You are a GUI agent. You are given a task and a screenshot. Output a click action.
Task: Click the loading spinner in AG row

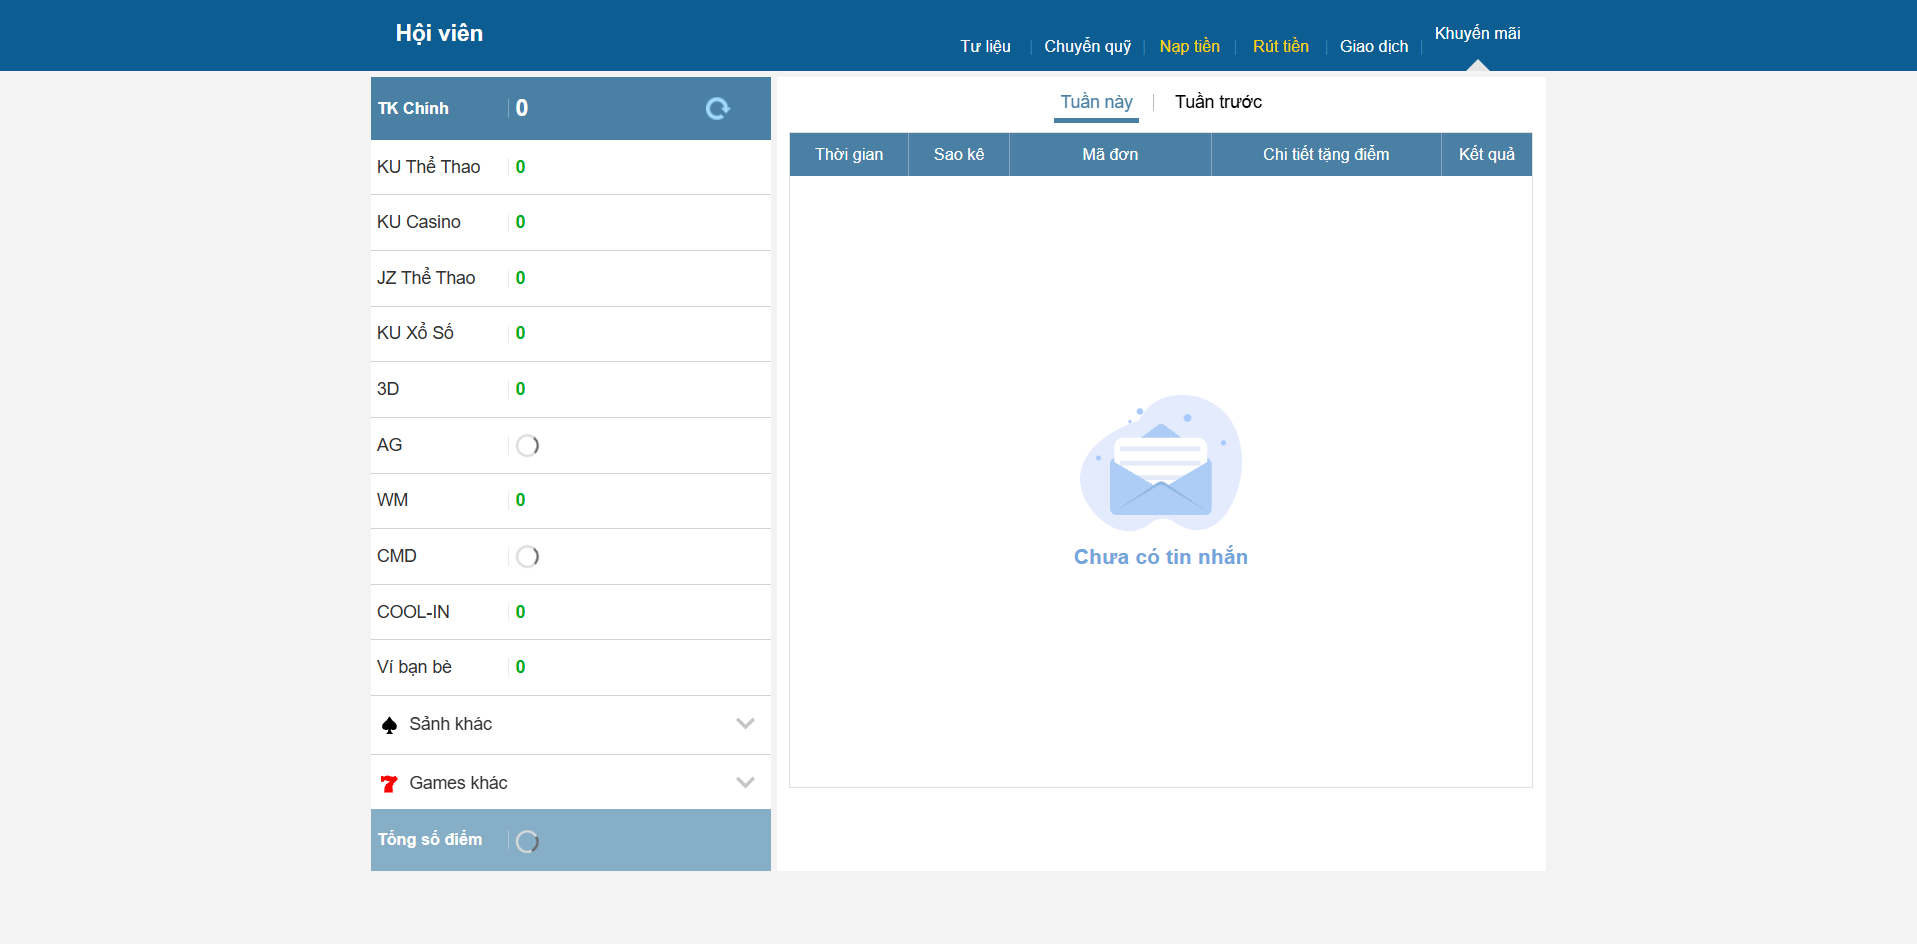pyautogui.click(x=527, y=446)
